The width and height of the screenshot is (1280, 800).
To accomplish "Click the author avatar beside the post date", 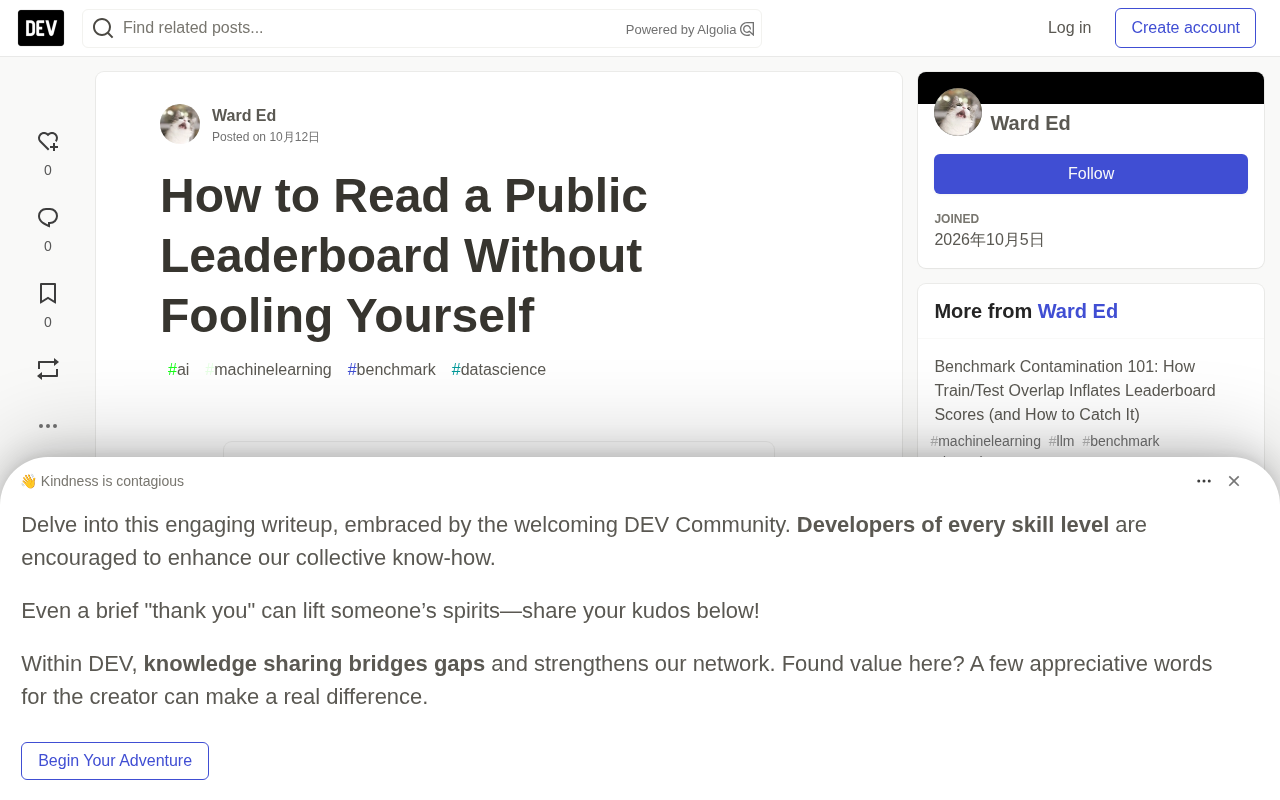I will pos(180,124).
